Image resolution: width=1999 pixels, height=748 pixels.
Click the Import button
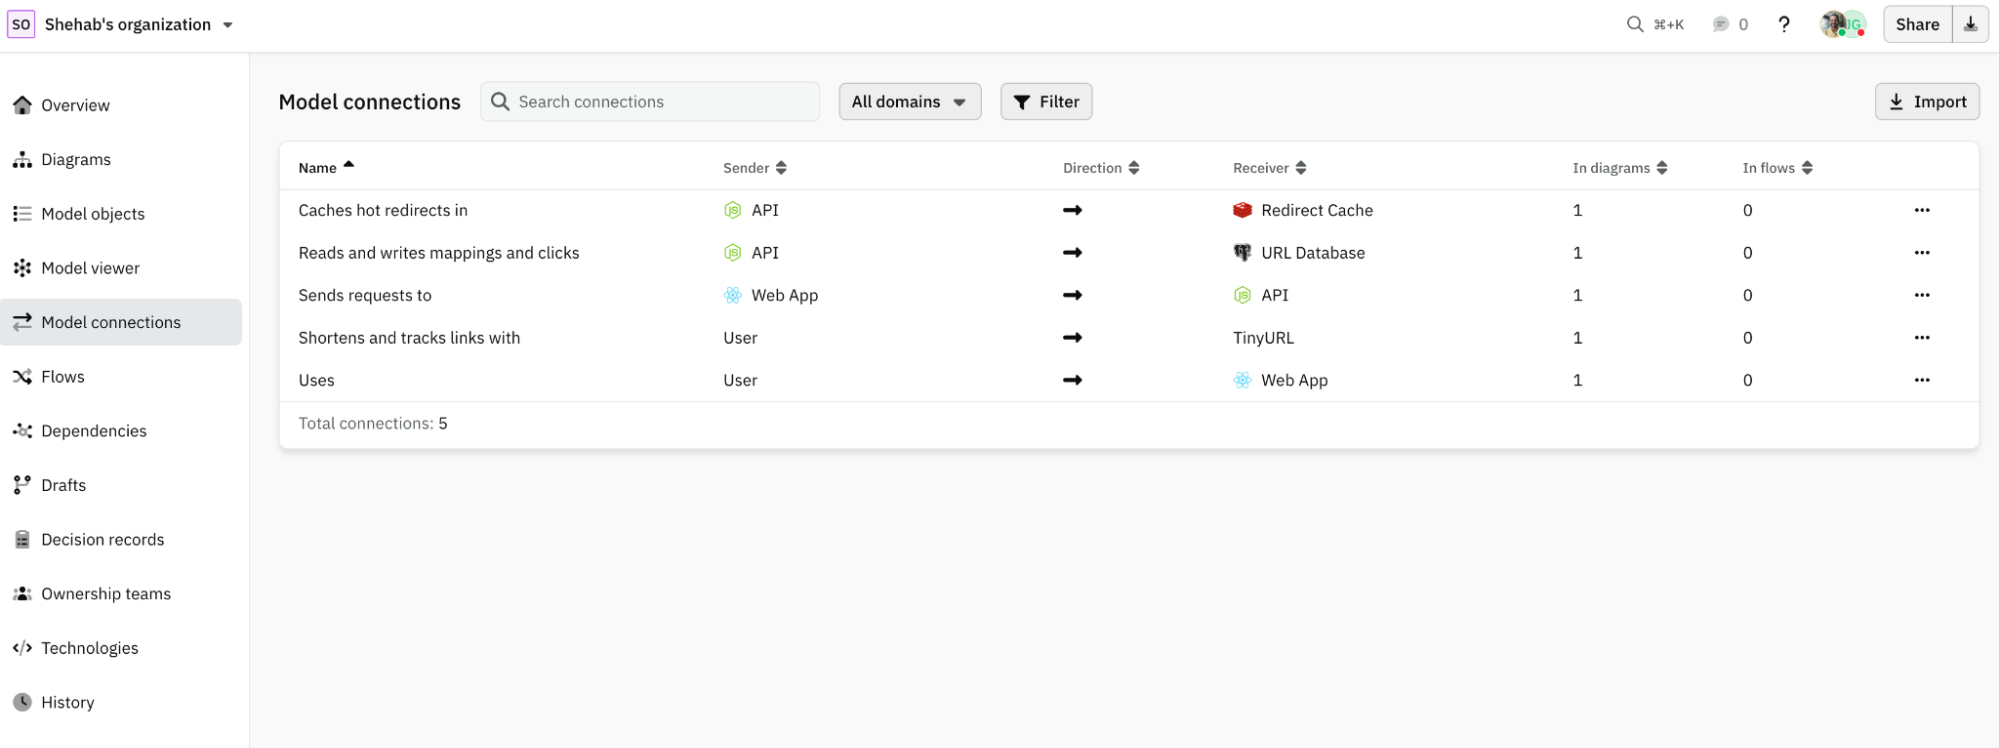[x=1927, y=101]
